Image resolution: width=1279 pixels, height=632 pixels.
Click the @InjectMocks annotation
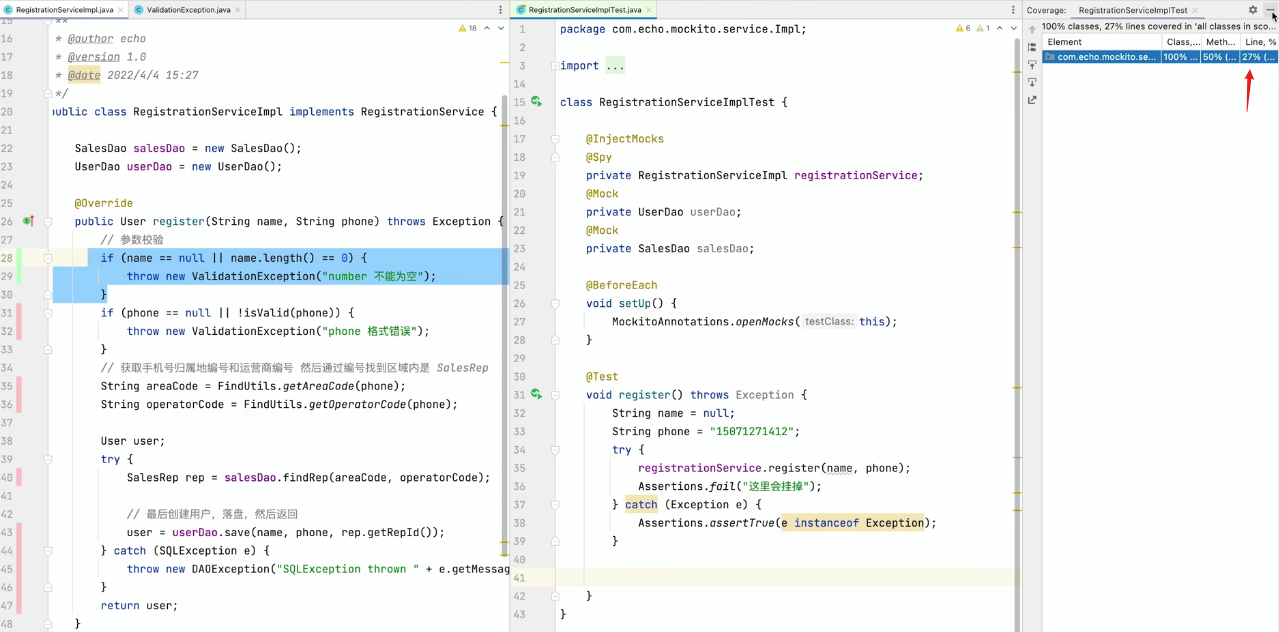[625, 139]
